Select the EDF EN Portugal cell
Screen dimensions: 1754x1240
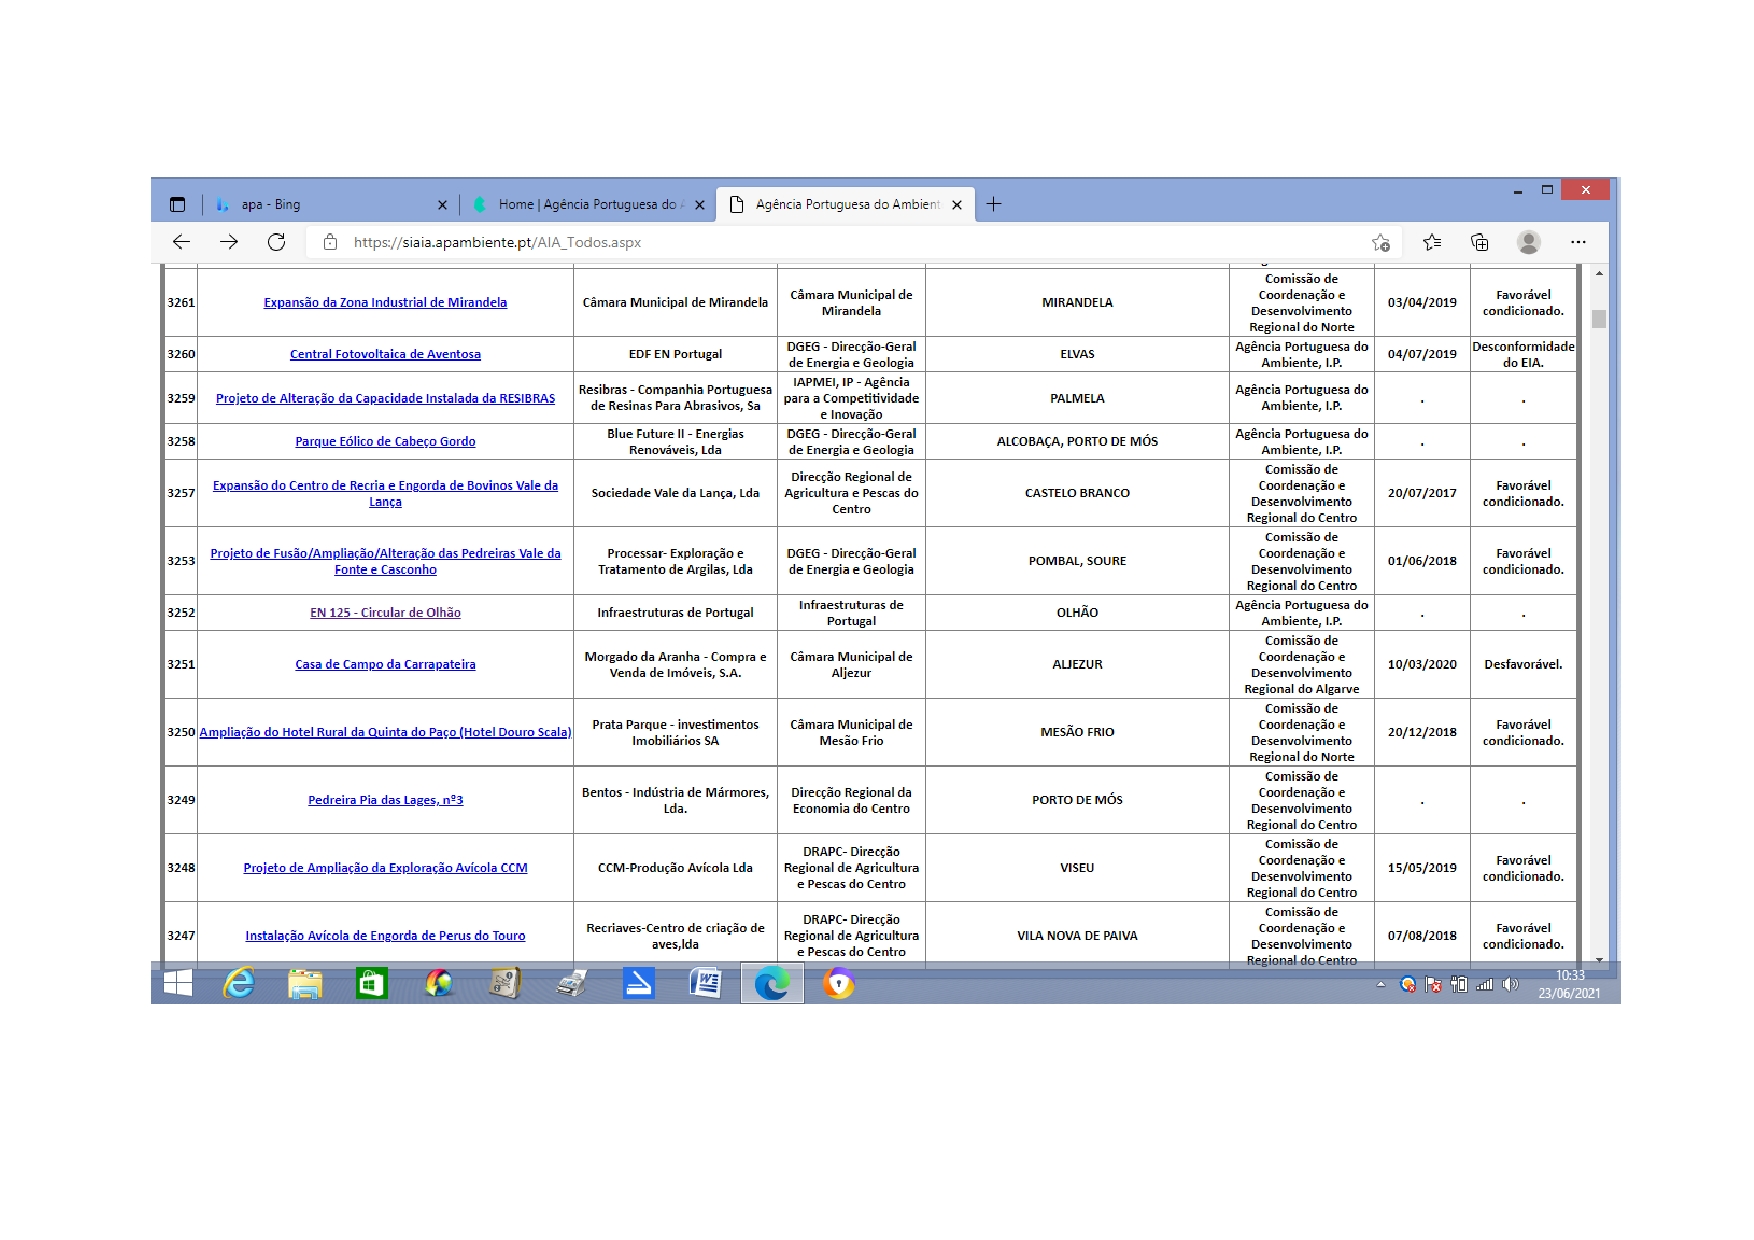675,354
